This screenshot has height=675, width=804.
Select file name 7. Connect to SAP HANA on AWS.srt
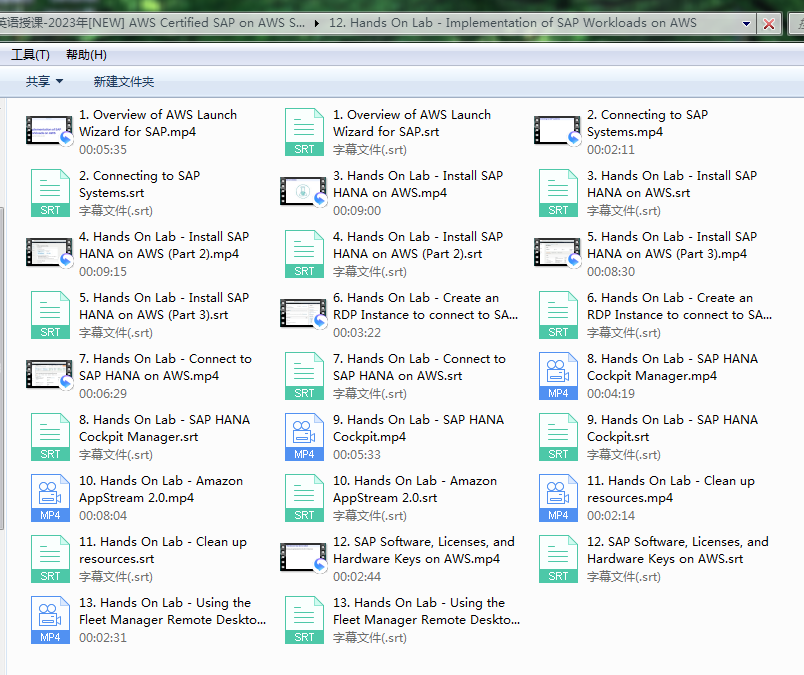click(419, 367)
